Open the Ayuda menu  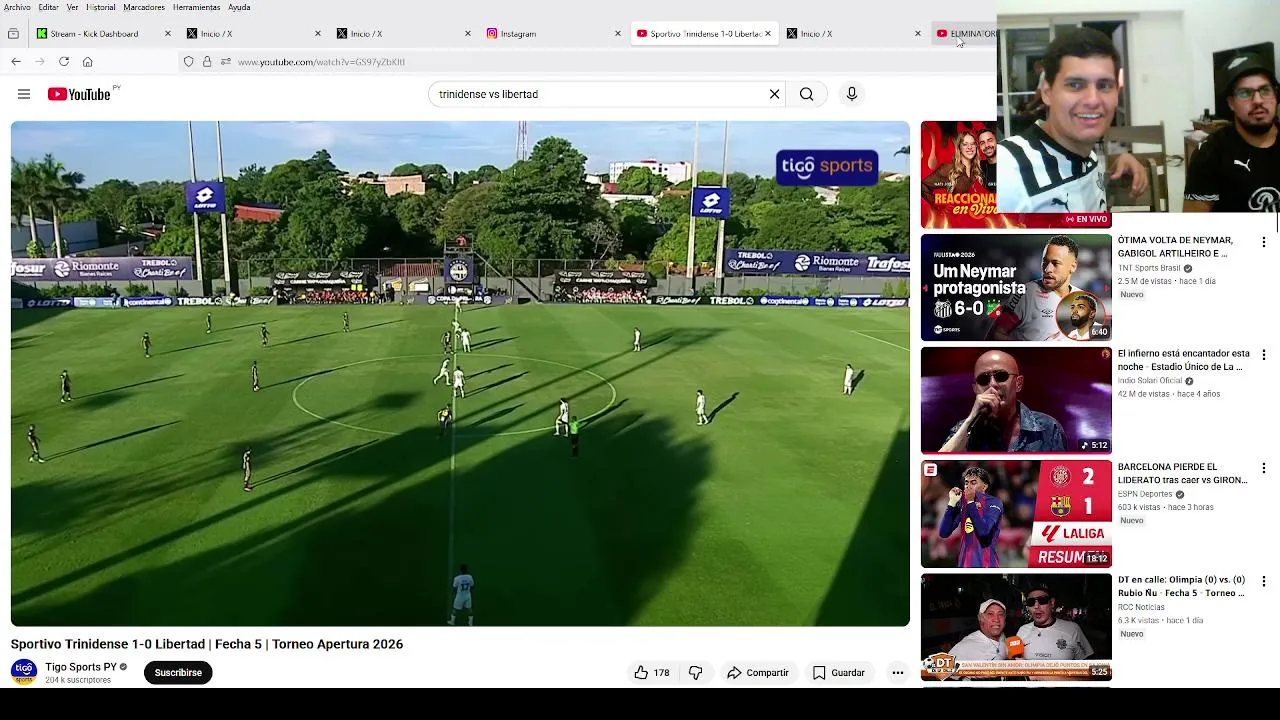tap(239, 7)
